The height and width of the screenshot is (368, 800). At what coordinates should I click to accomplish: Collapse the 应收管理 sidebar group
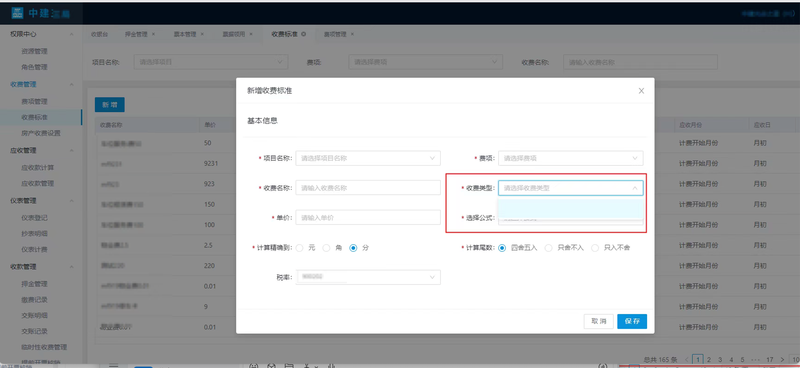tap(71, 151)
